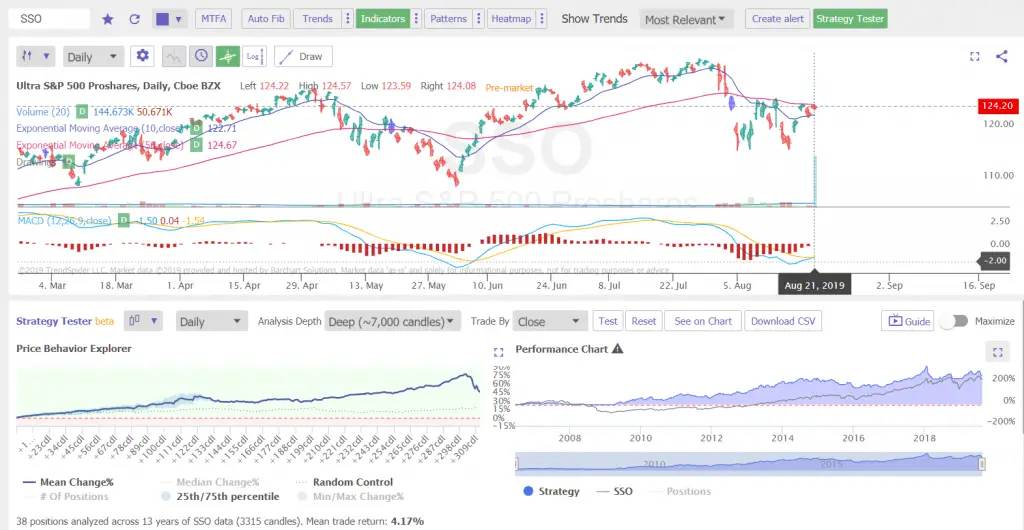Open the Daily timeframe dropdown on the chart
The image size is (1024, 530).
coord(93,57)
